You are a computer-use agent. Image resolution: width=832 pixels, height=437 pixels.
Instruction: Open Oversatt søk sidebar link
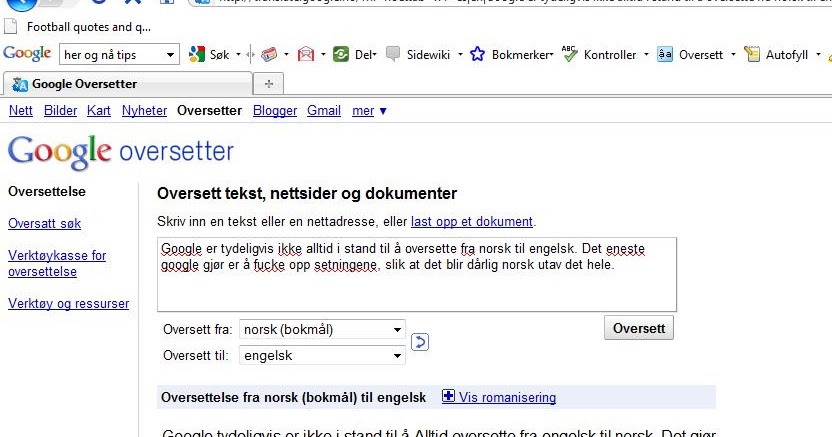tap(45, 223)
